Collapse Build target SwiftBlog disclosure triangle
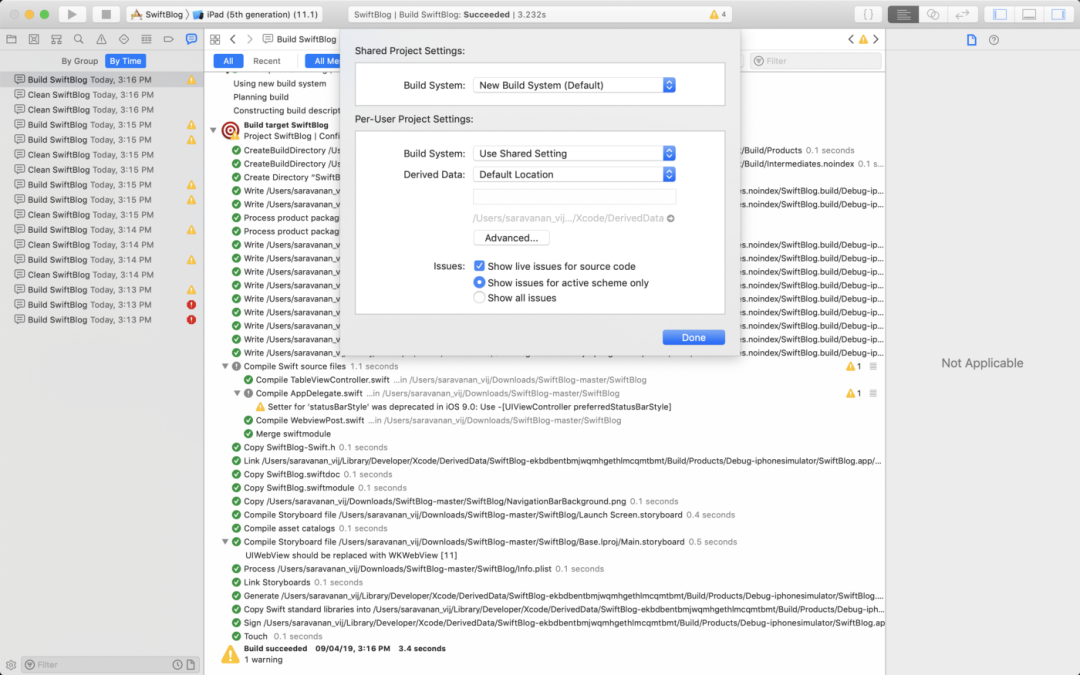1080x675 pixels. [x=214, y=129]
